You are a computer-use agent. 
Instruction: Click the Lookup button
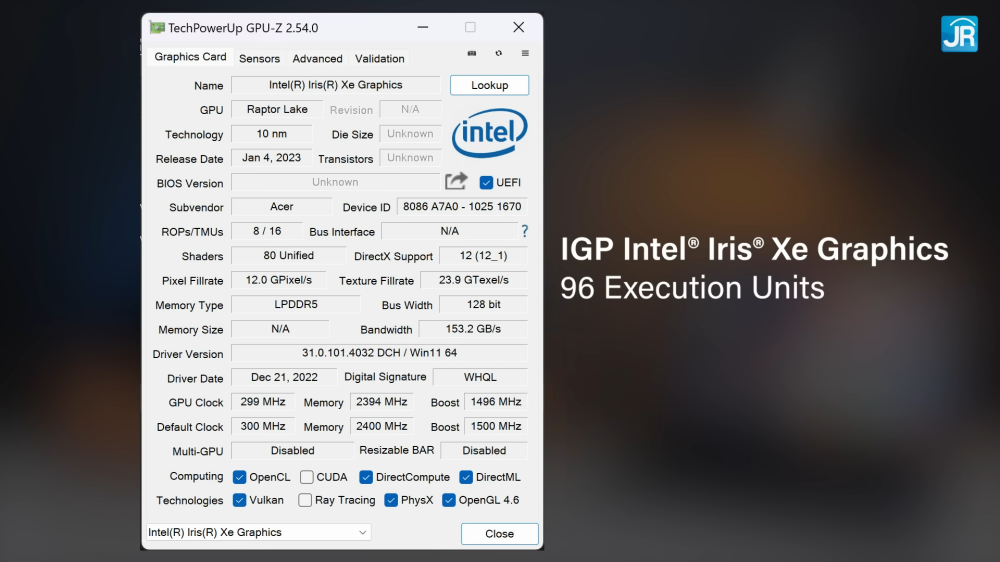tap(490, 85)
